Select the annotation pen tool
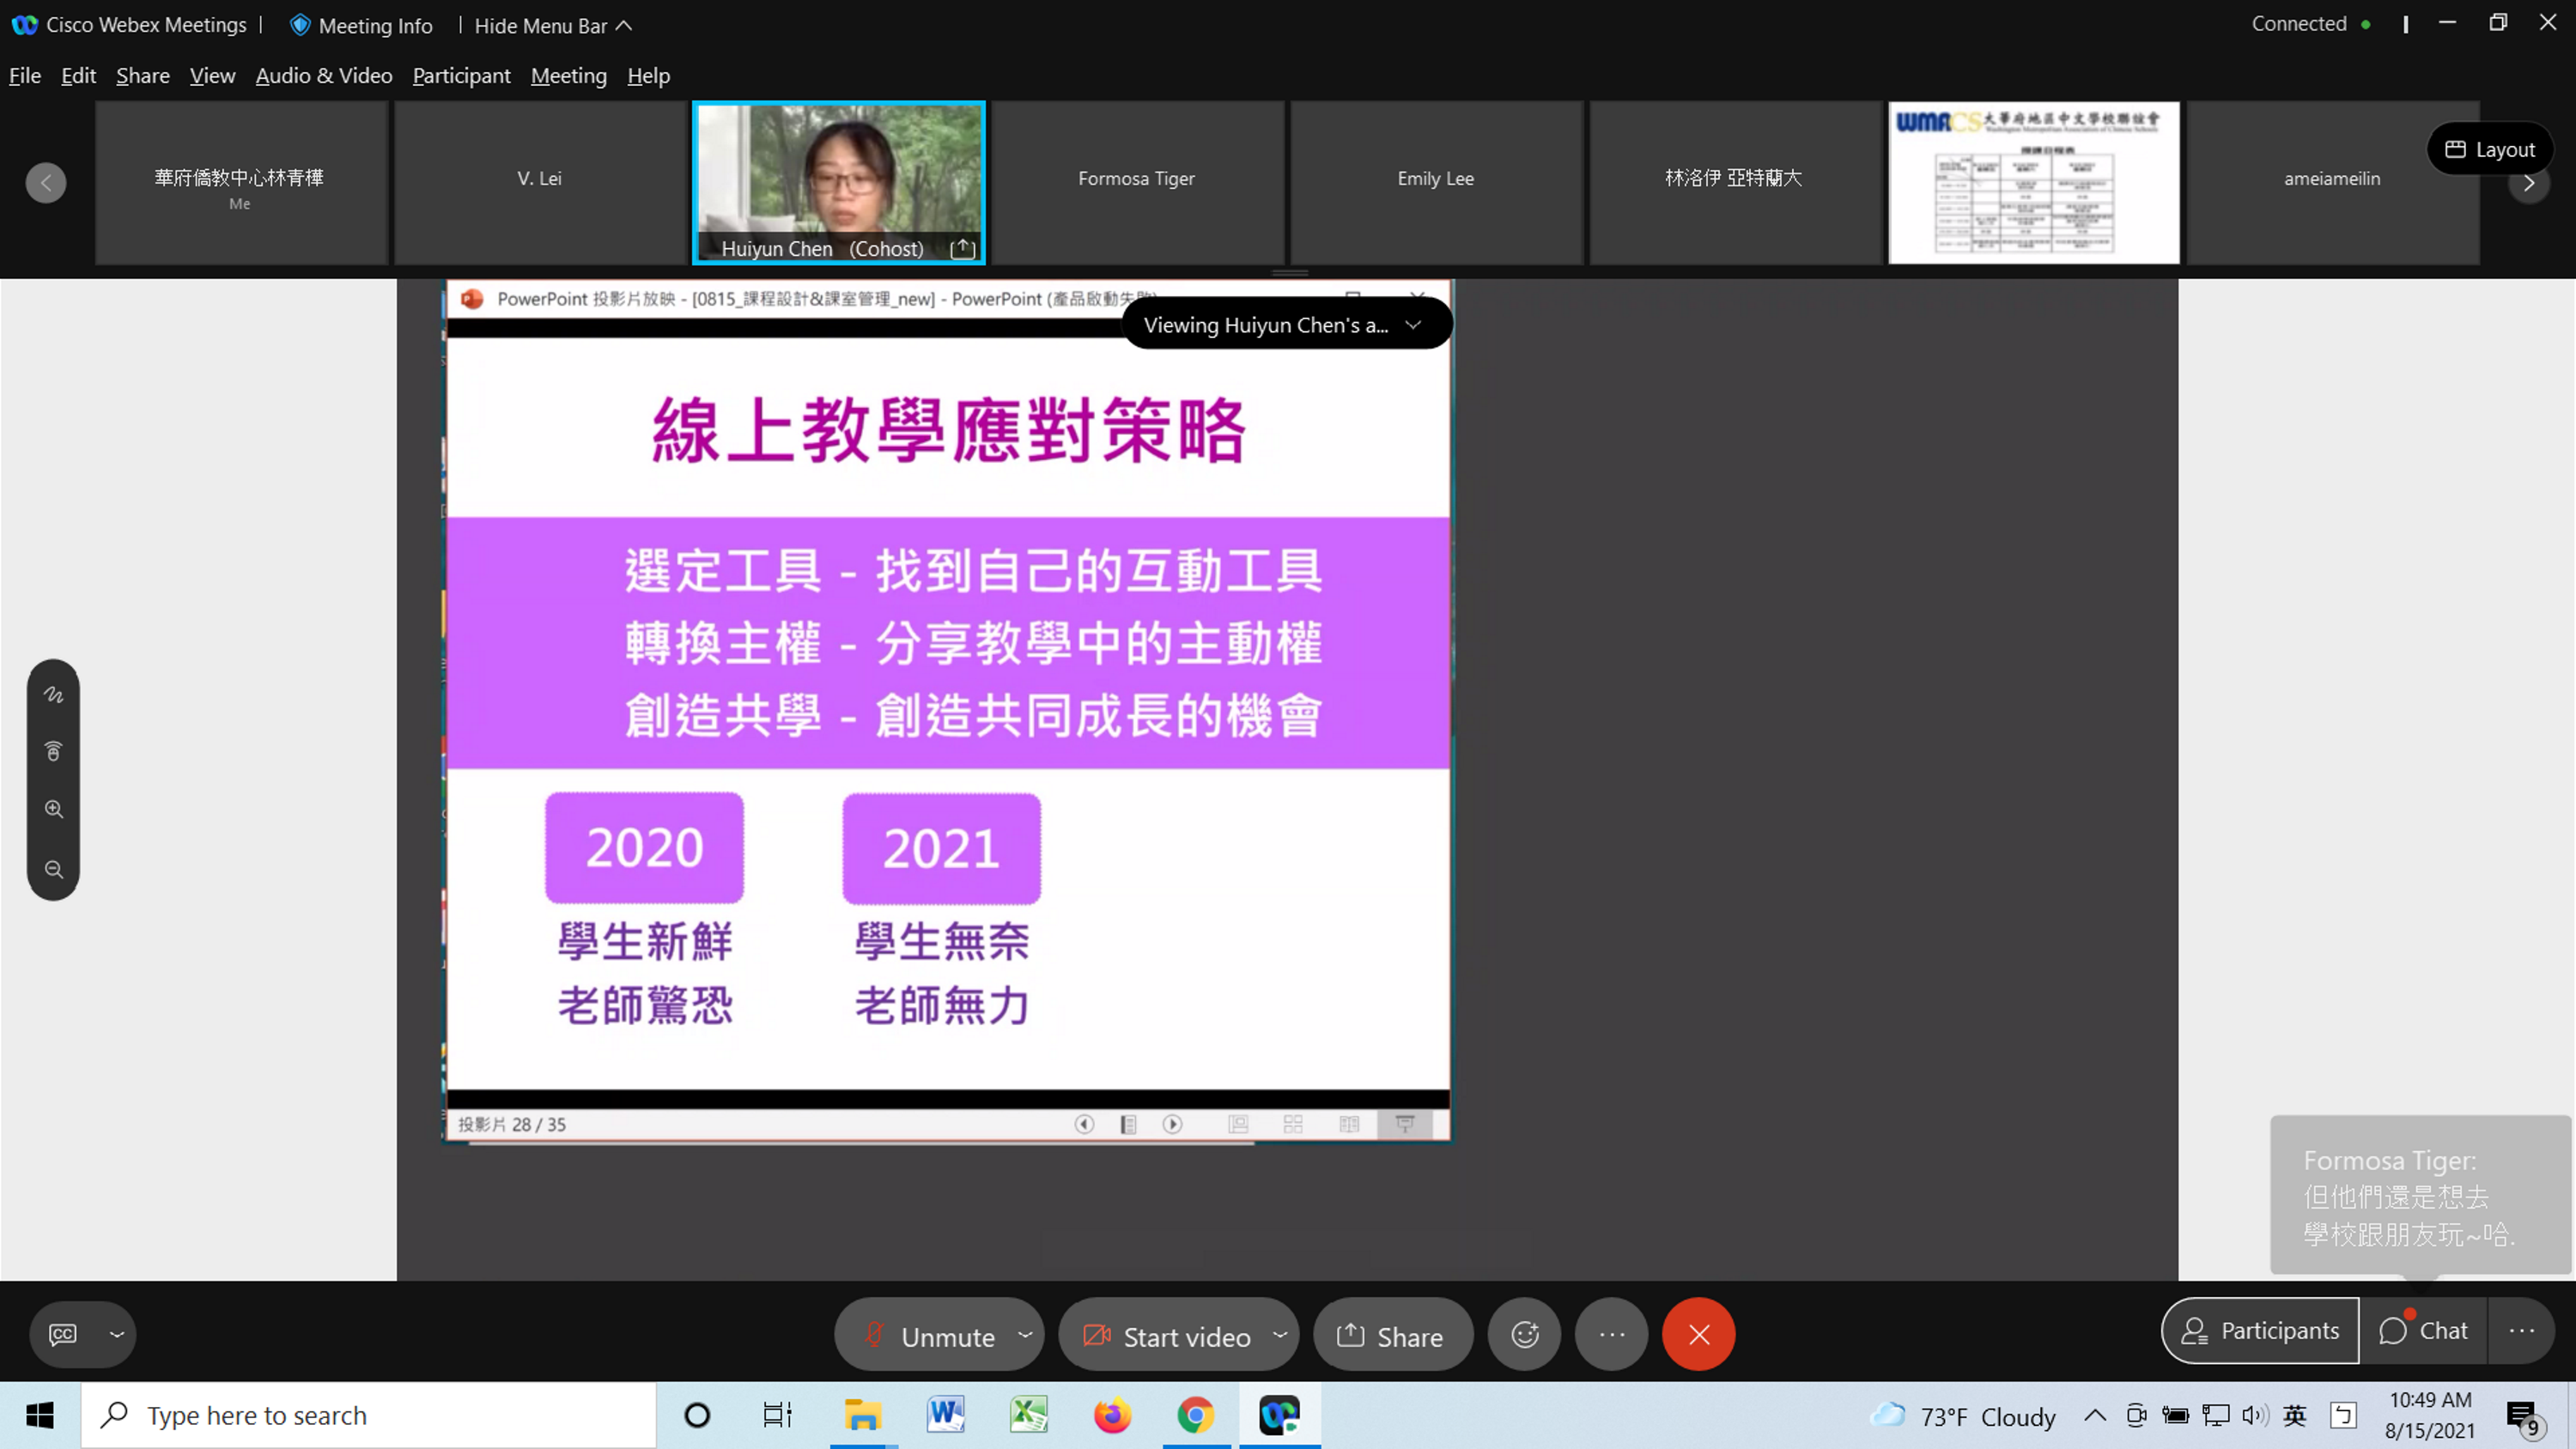Image resolution: width=2576 pixels, height=1449 pixels. point(53,694)
